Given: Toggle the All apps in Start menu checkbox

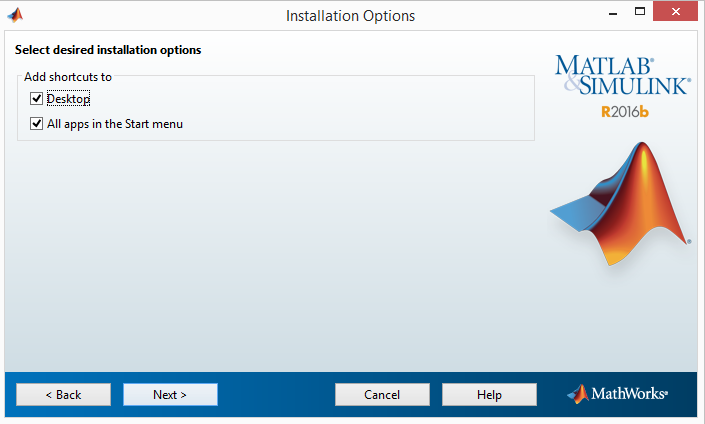Looking at the screenshot, I should click(37, 125).
